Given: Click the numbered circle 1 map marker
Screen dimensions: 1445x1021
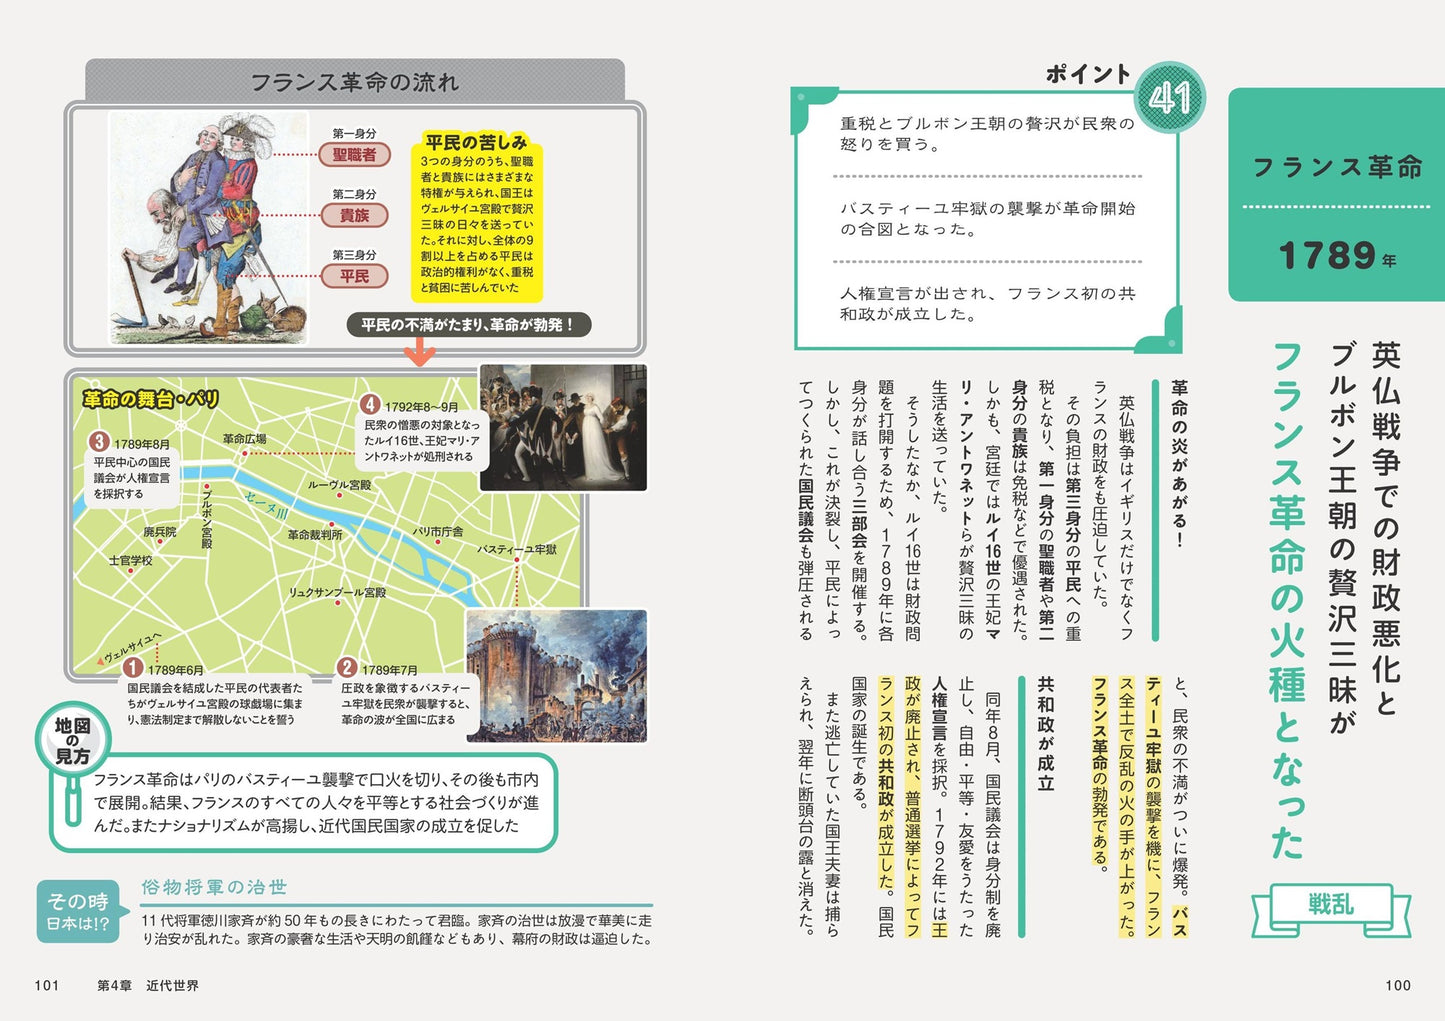Looking at the screenshot, I should point(132,668).
